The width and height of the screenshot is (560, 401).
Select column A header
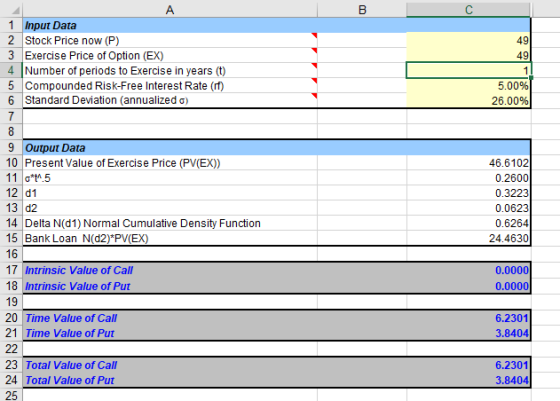[170, 10]
